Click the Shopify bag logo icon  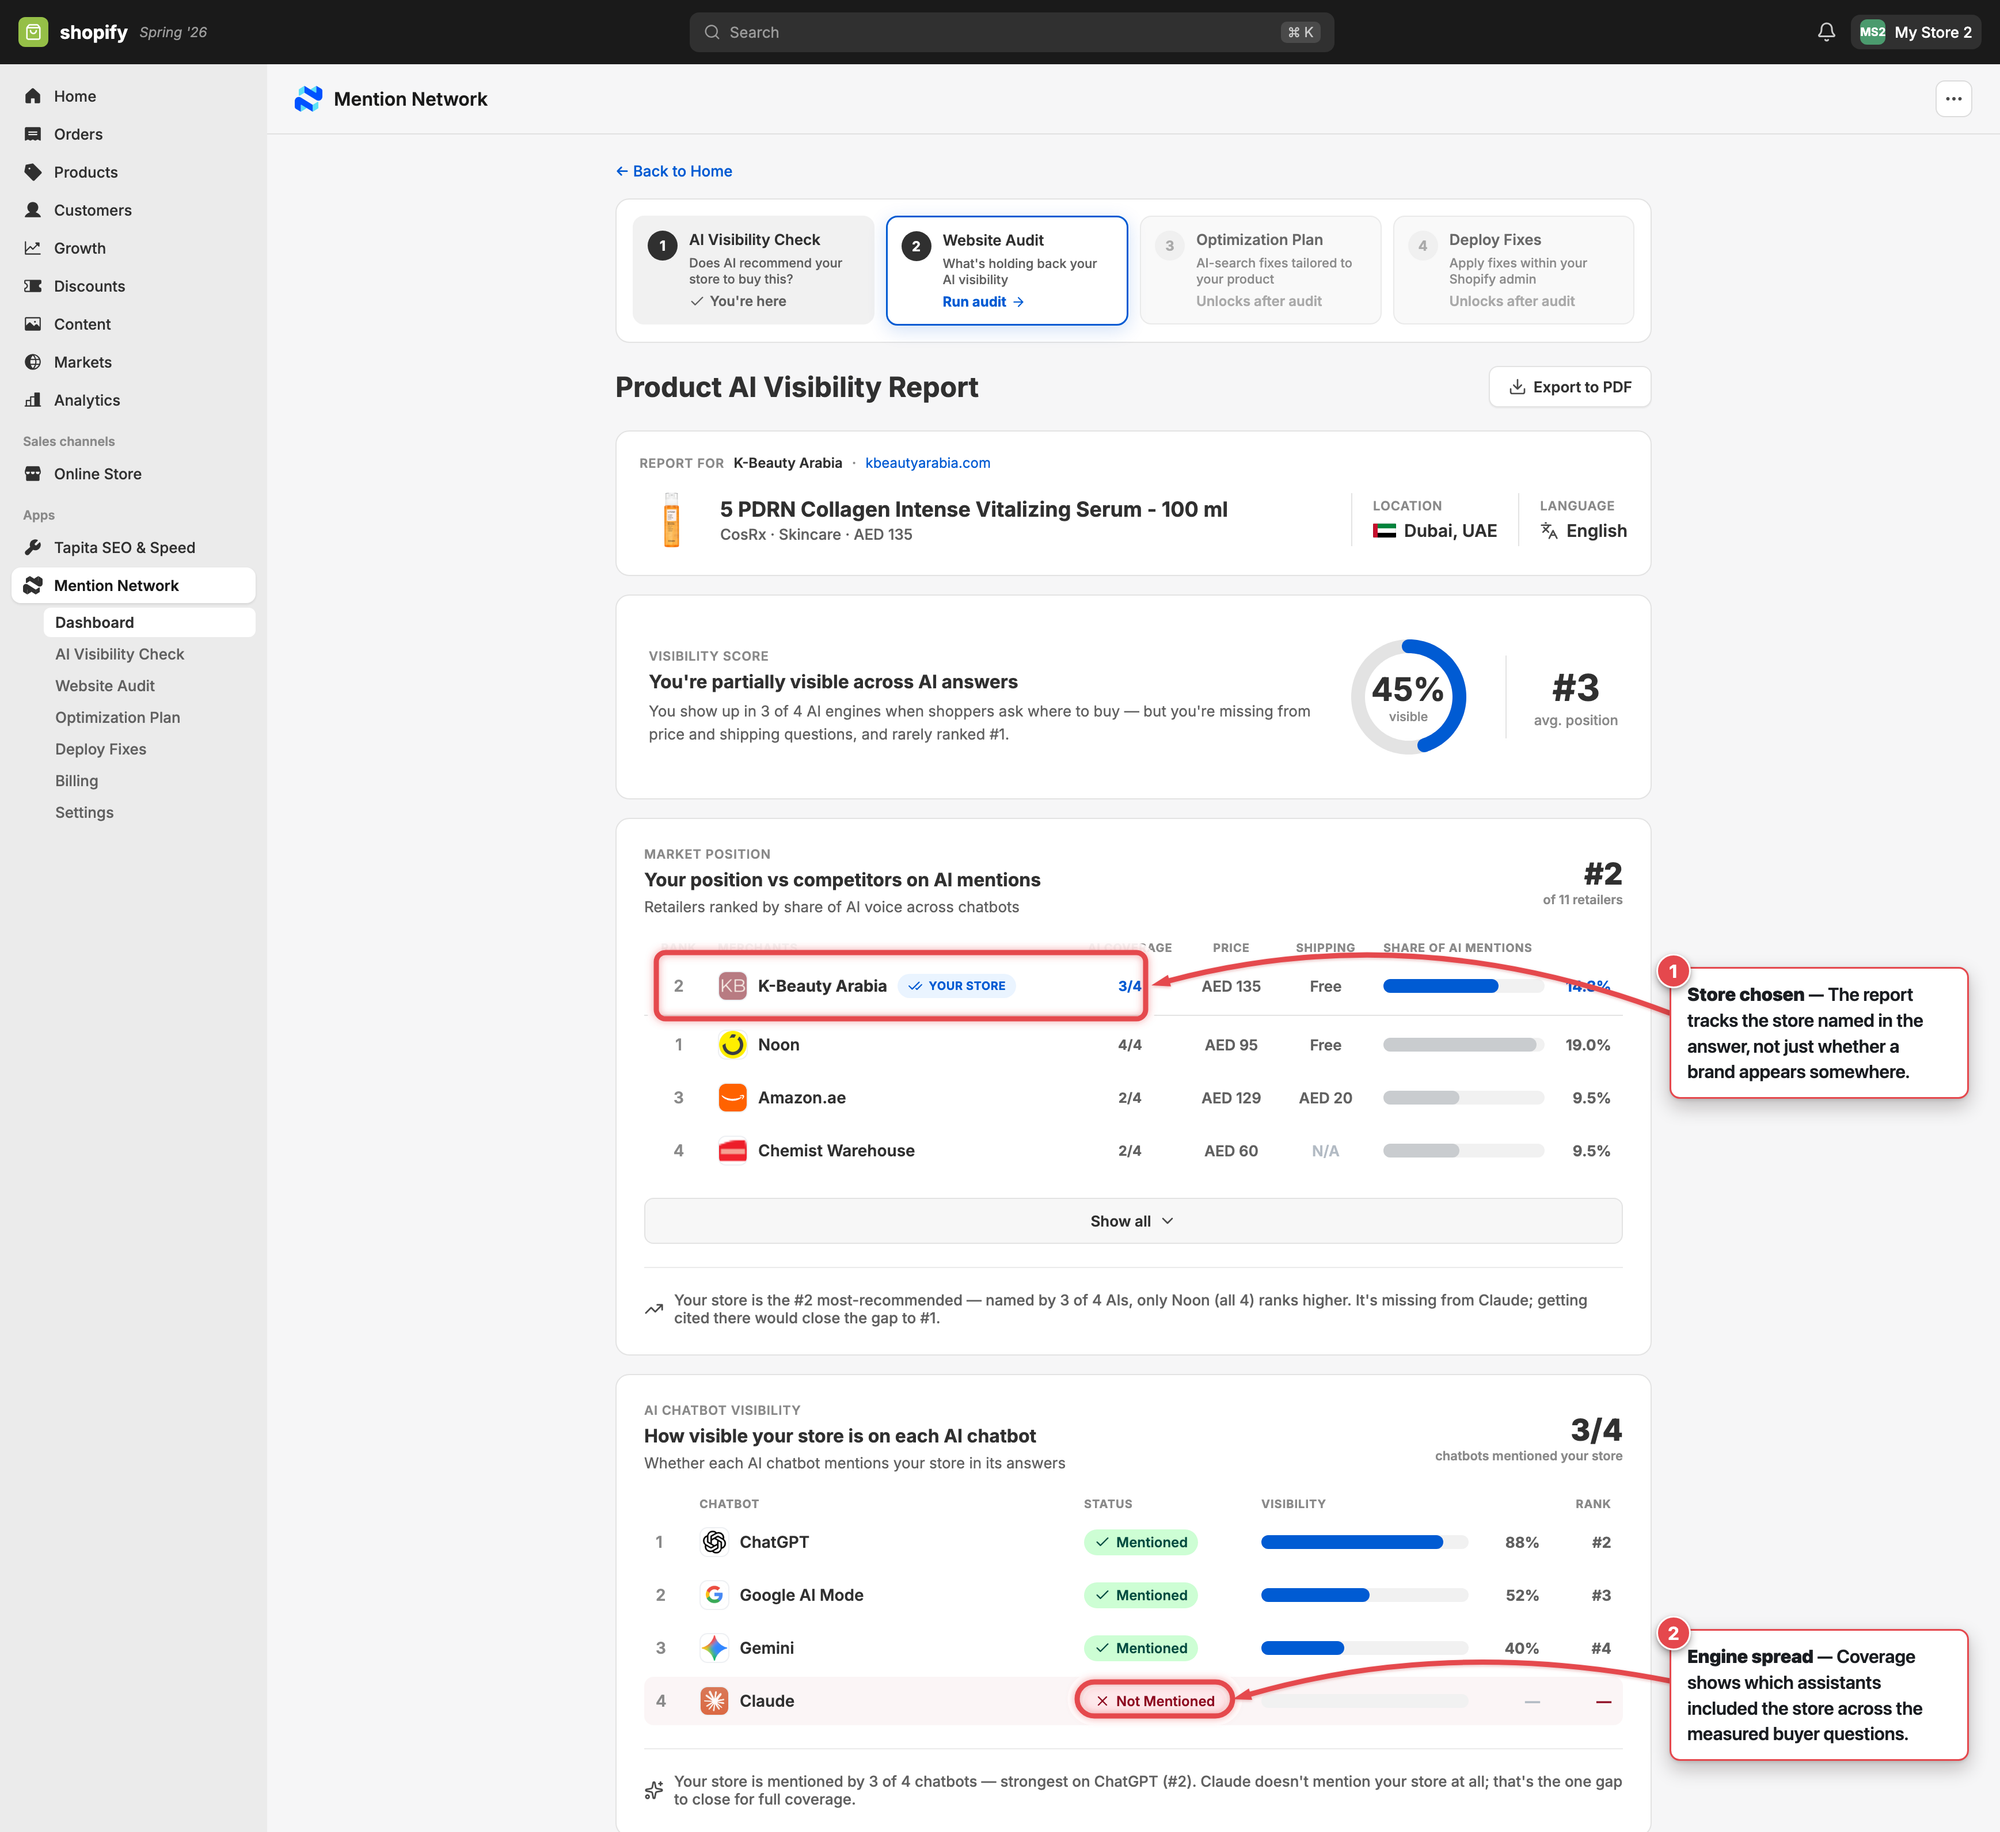pyautogui.click(x=33, y=32)
